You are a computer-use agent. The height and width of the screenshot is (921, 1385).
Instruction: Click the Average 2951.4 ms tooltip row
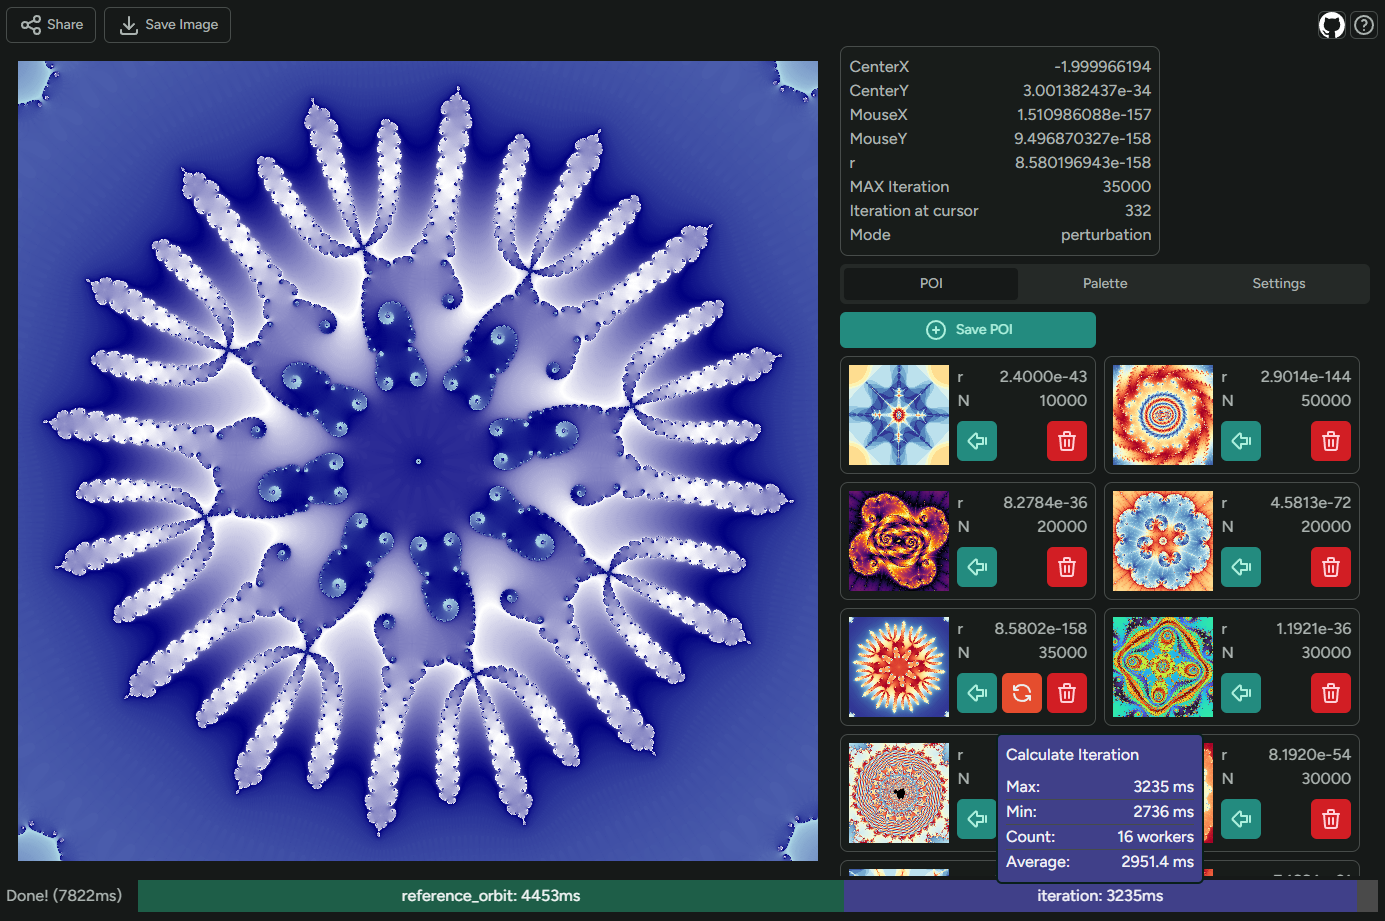click(x=1100, y=862)
